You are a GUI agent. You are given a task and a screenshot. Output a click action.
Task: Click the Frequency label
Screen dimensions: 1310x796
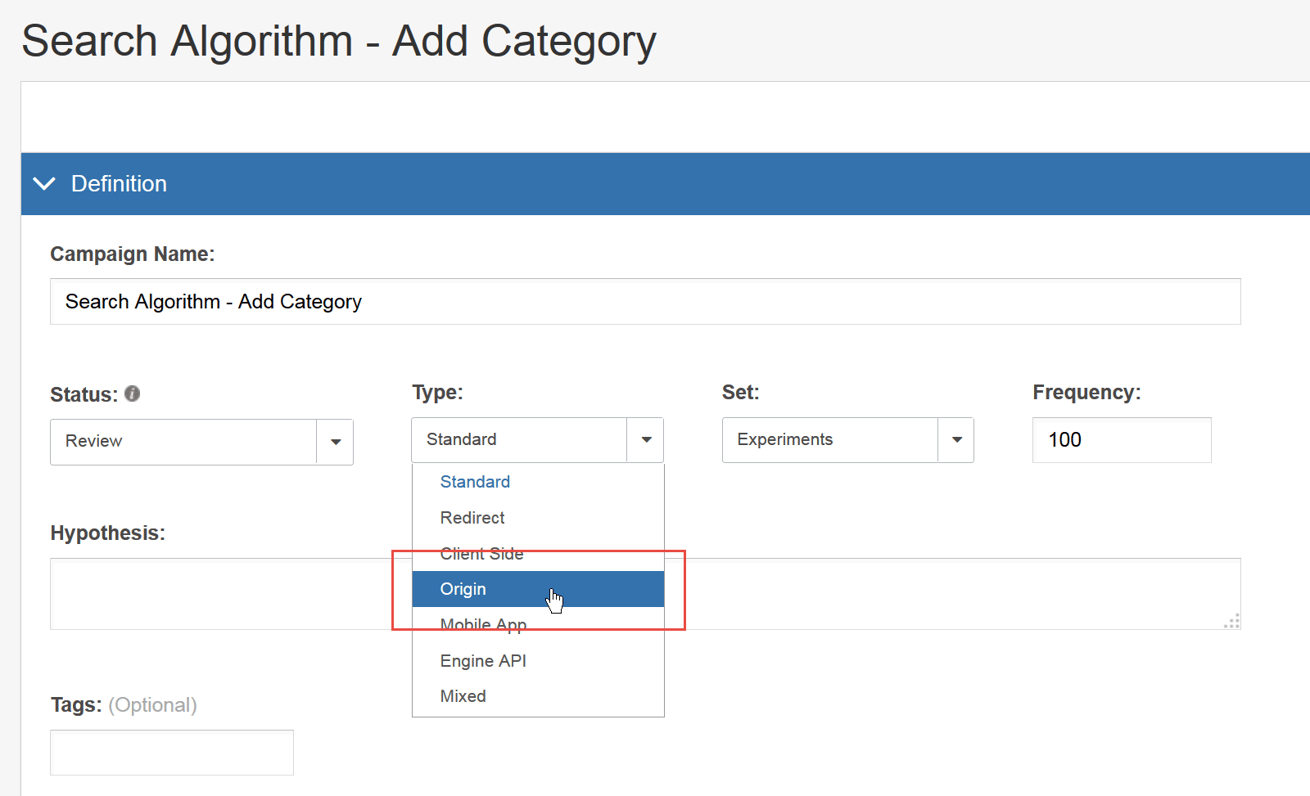pos(1087,393)
